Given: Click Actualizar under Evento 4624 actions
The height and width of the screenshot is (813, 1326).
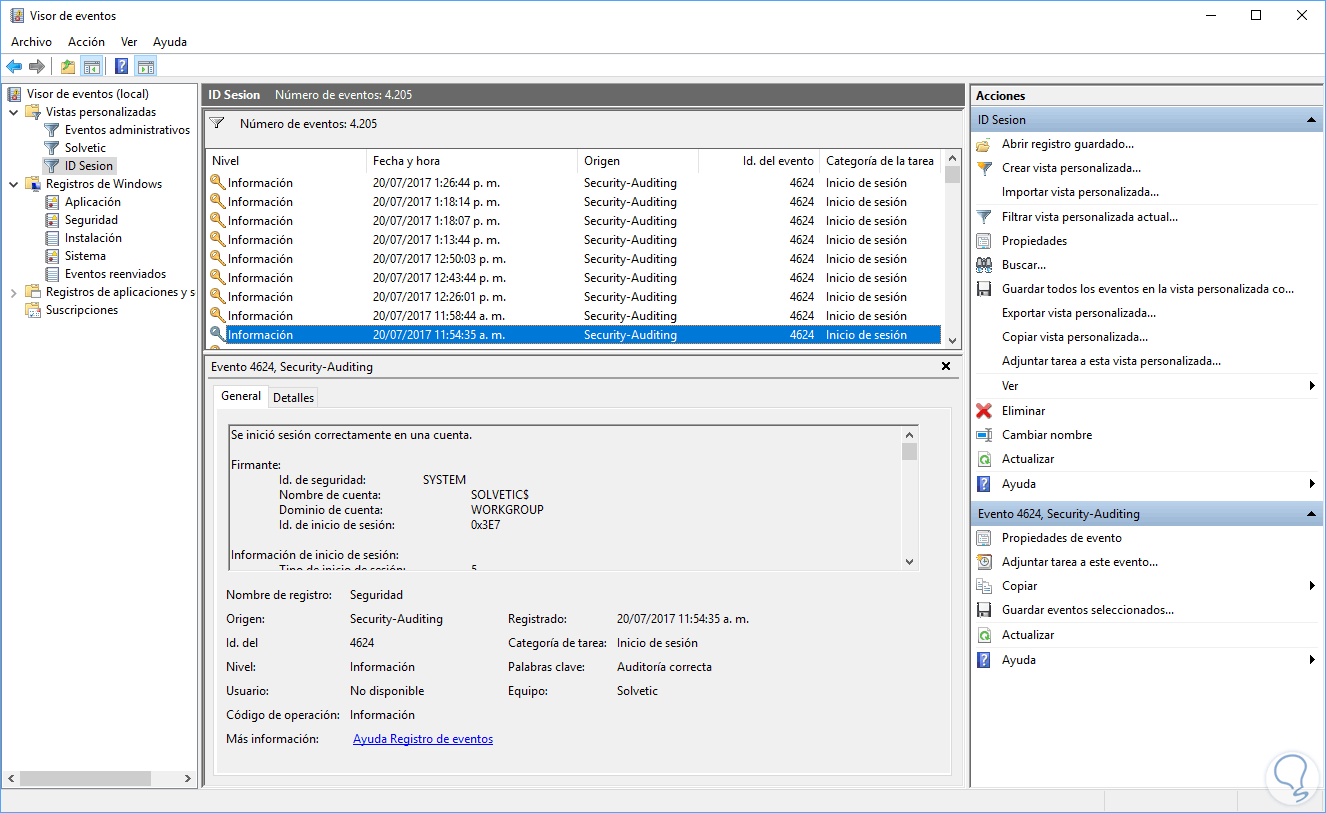Looking at the screenshot, I should (1028, 635).
